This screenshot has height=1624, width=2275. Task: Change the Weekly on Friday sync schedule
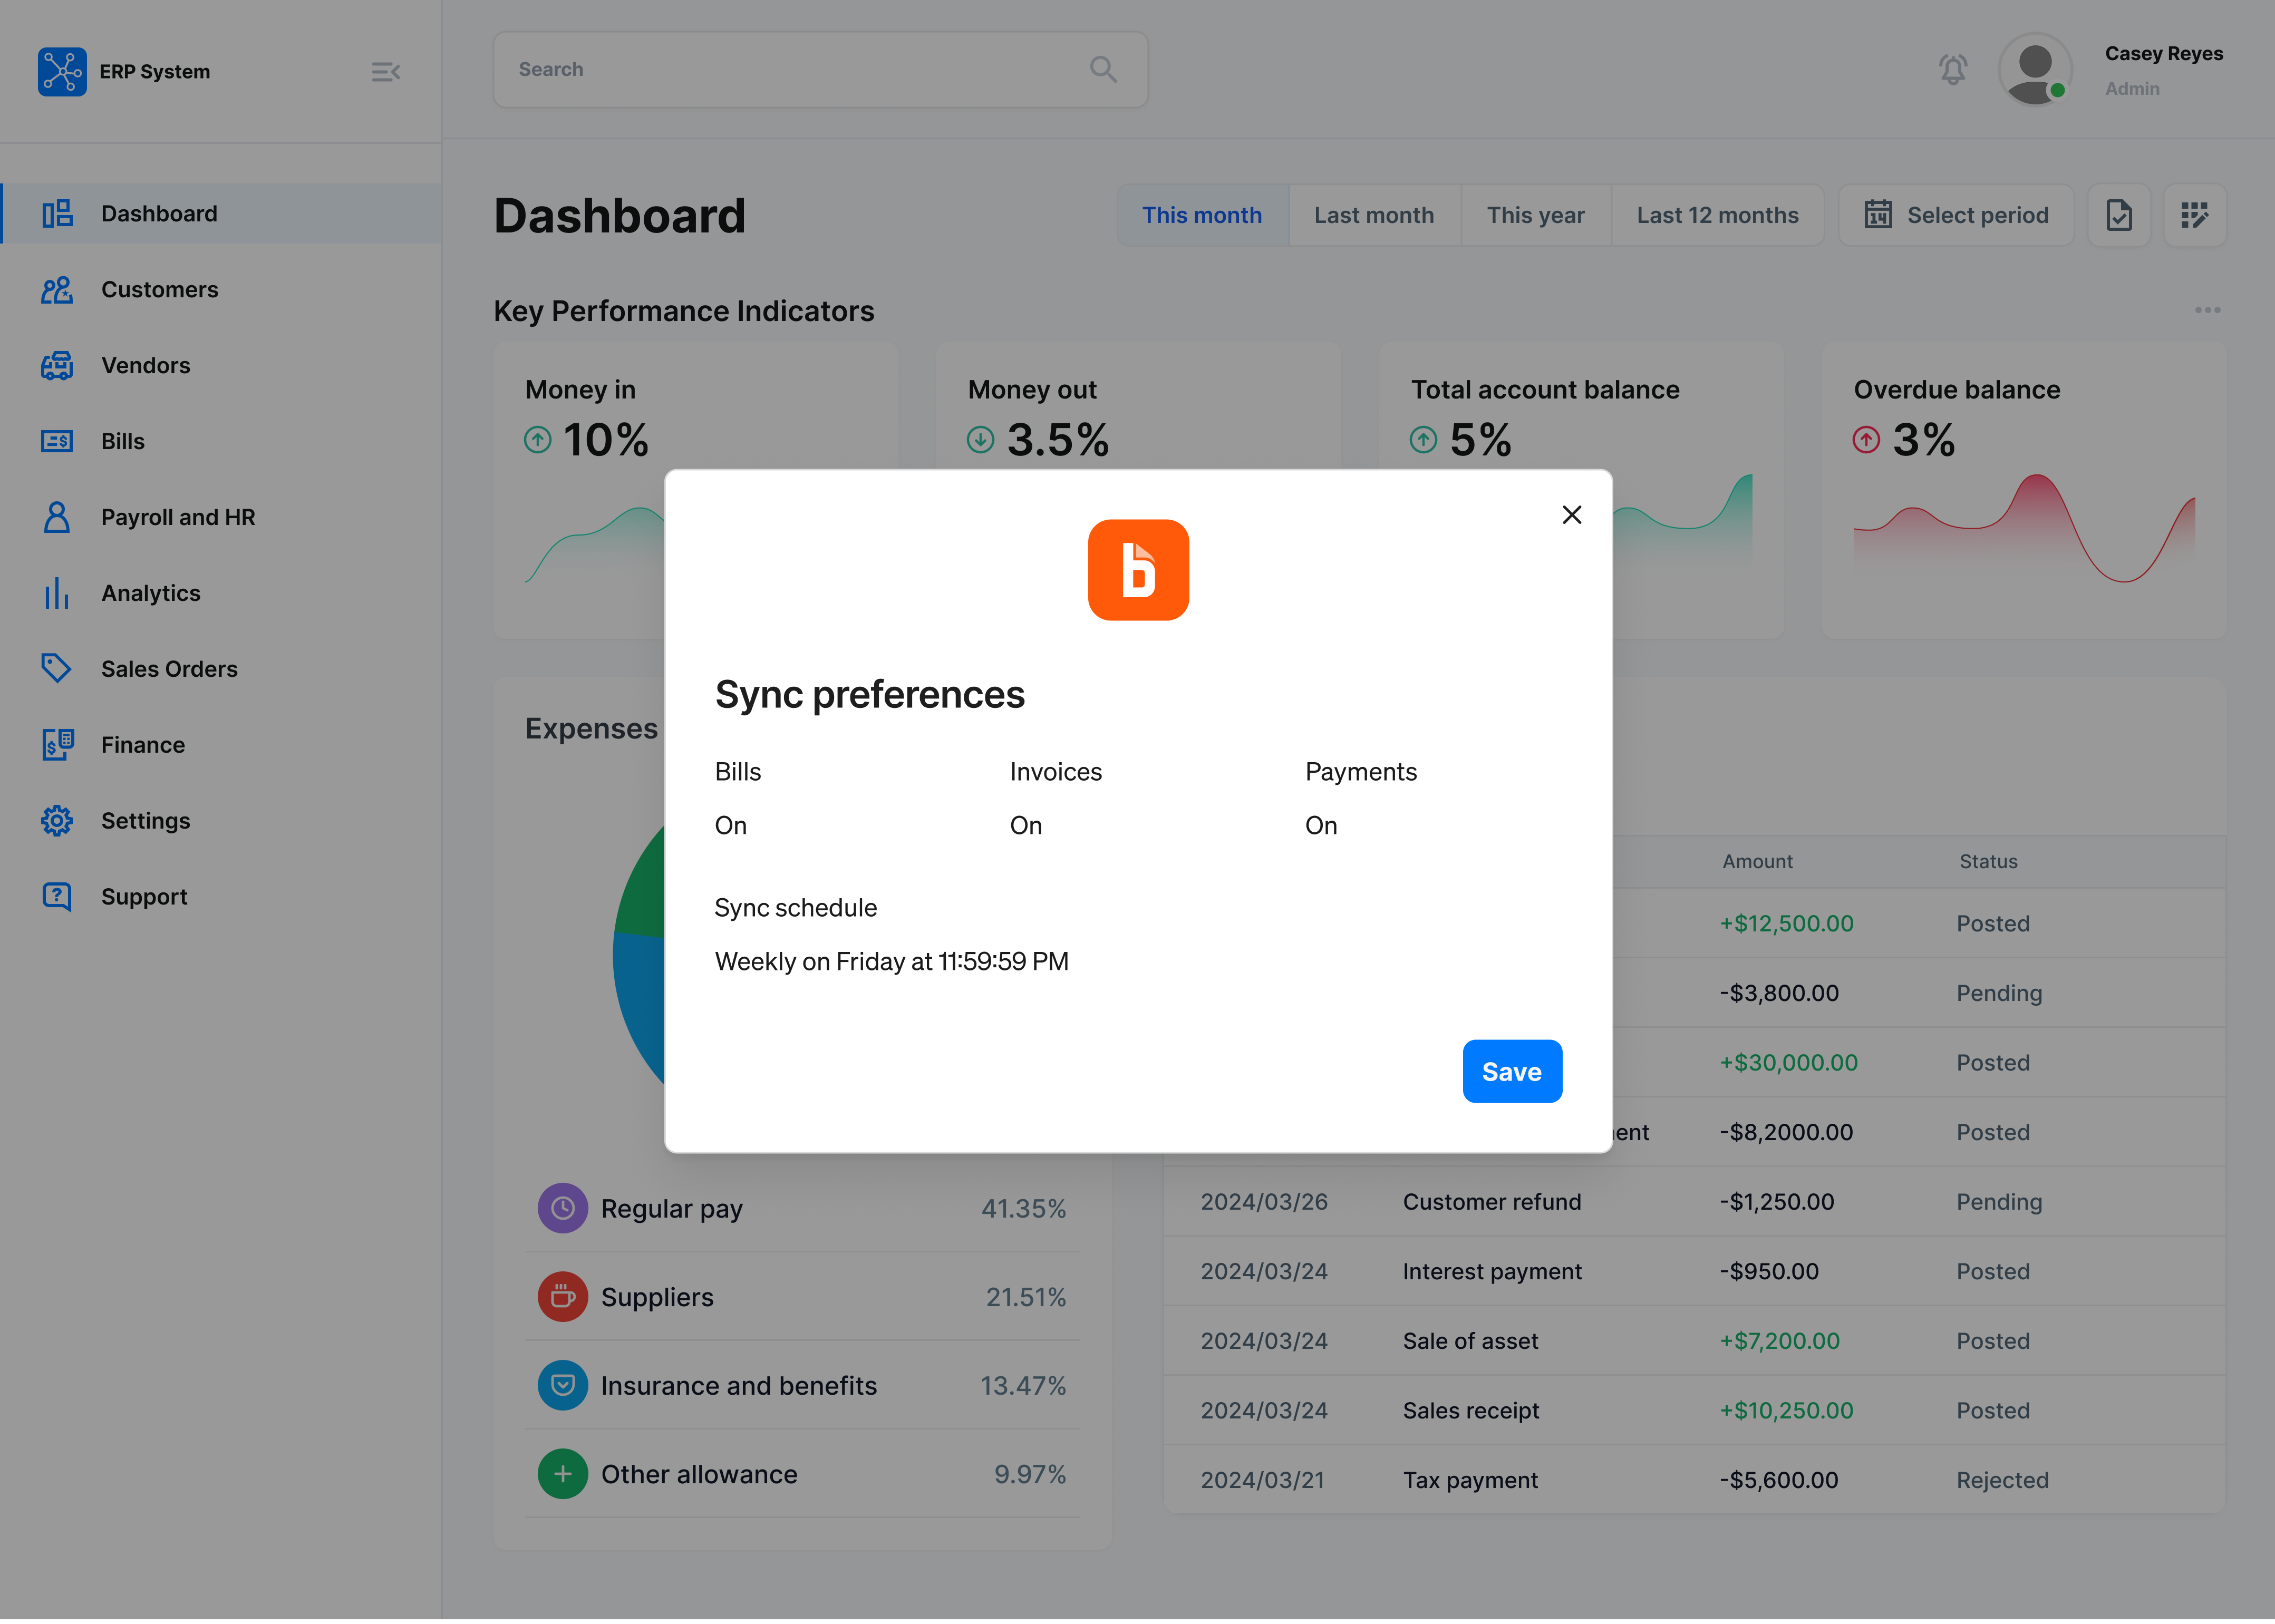[891, 961]
